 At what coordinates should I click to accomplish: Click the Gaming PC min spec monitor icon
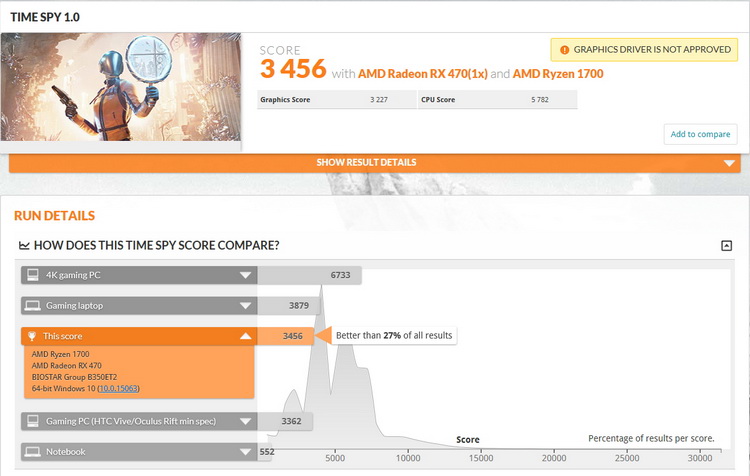pyautogui.click(x=33, y=421)
